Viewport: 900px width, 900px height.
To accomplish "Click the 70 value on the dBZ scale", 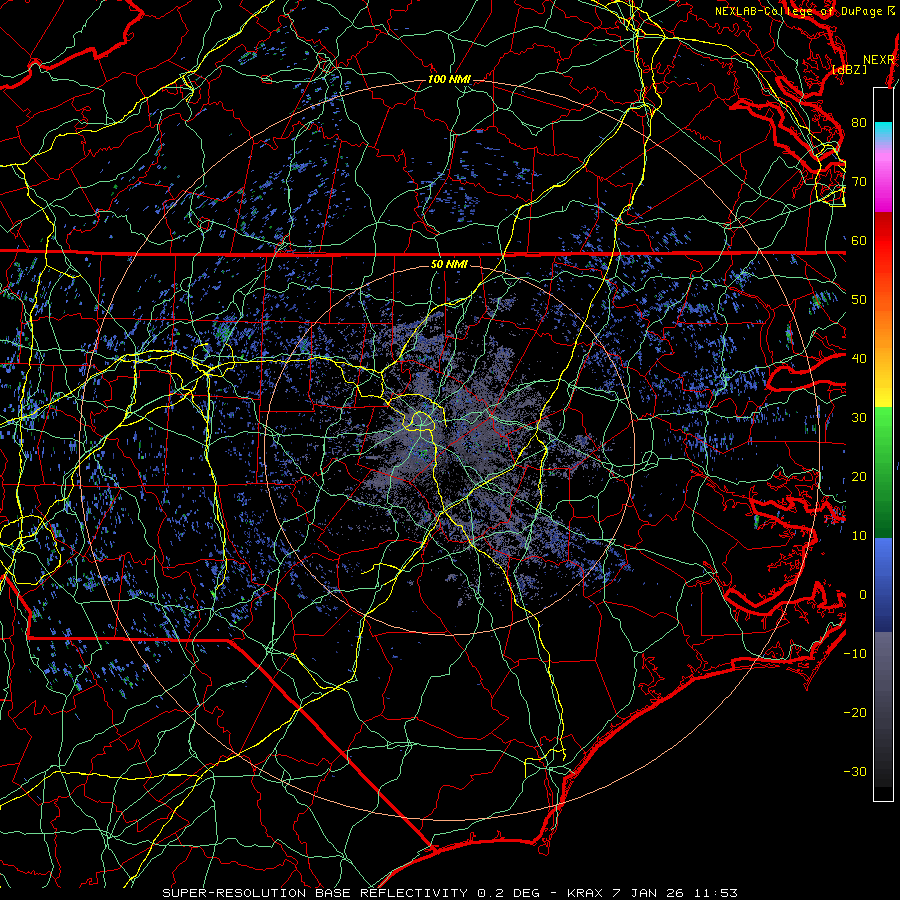I will pos(859,181).
